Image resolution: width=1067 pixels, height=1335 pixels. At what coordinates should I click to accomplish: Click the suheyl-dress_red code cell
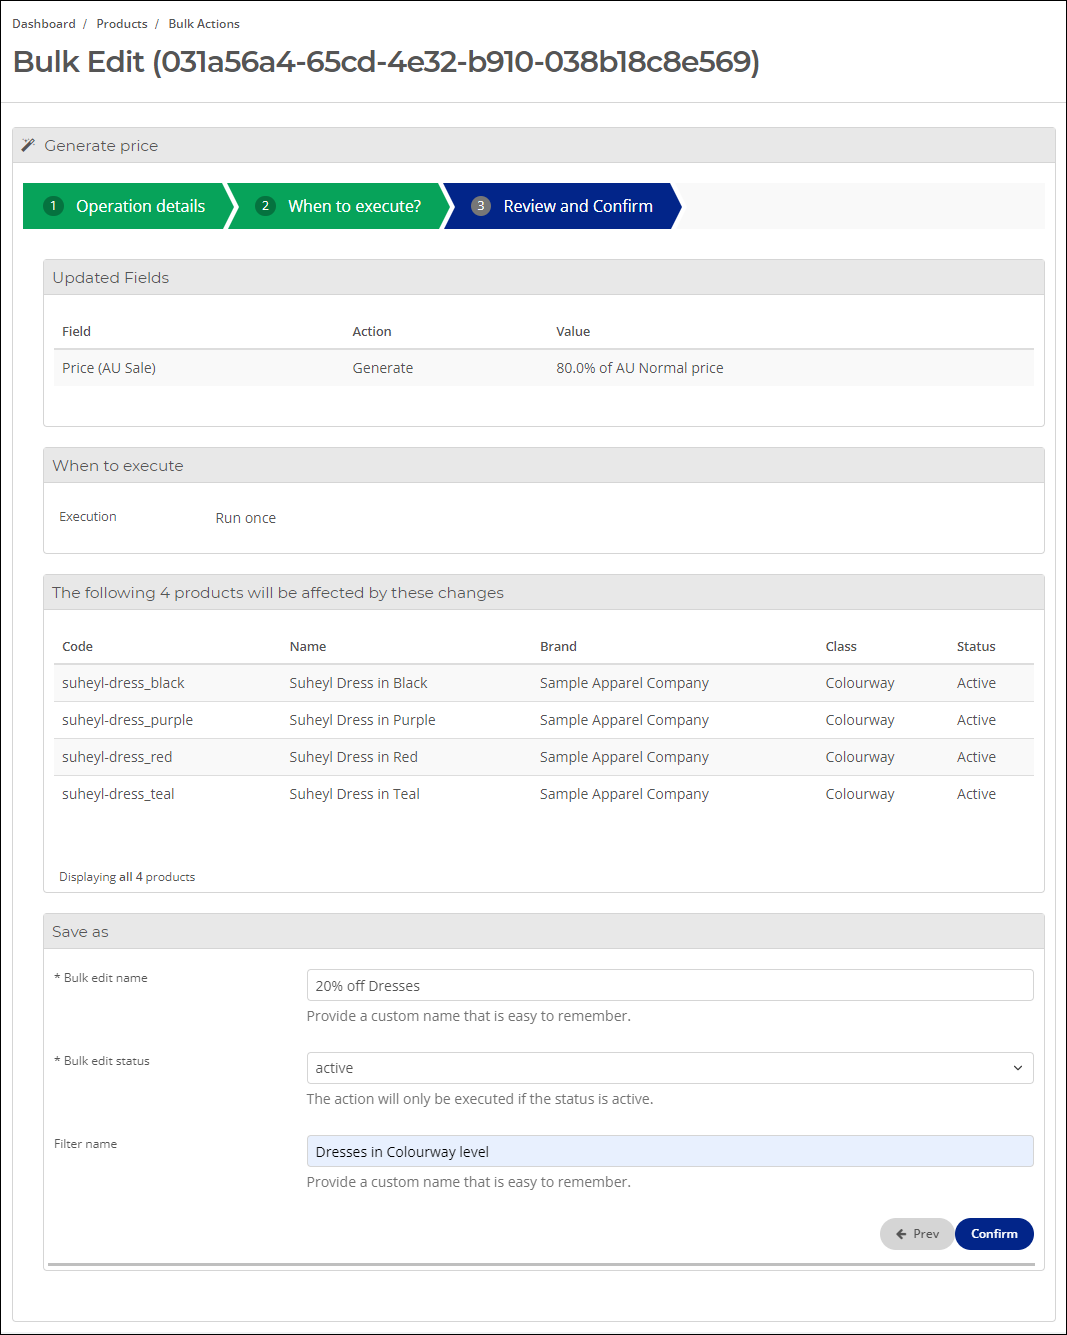click(x=117, y=757)
